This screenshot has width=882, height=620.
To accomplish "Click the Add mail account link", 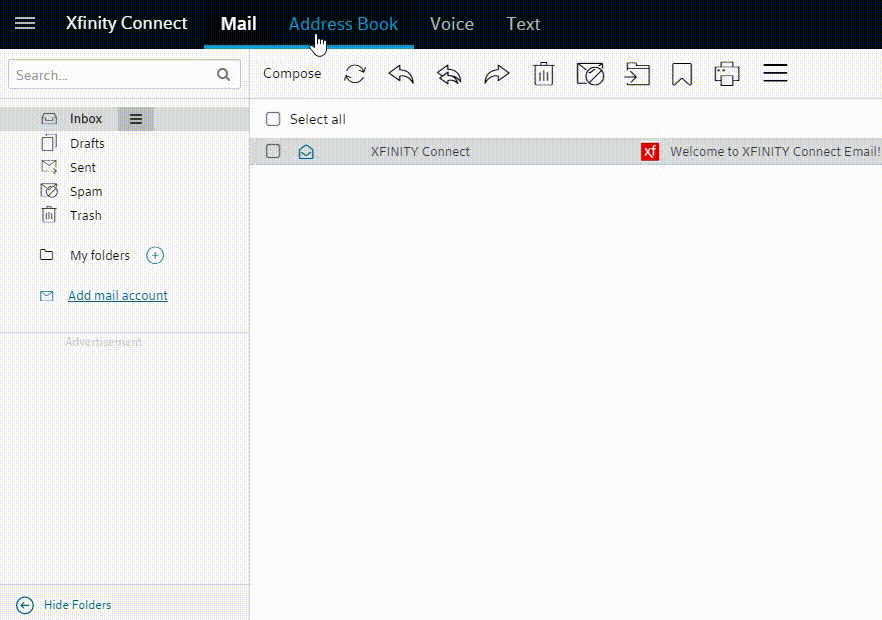I will (x=118, y=295).
